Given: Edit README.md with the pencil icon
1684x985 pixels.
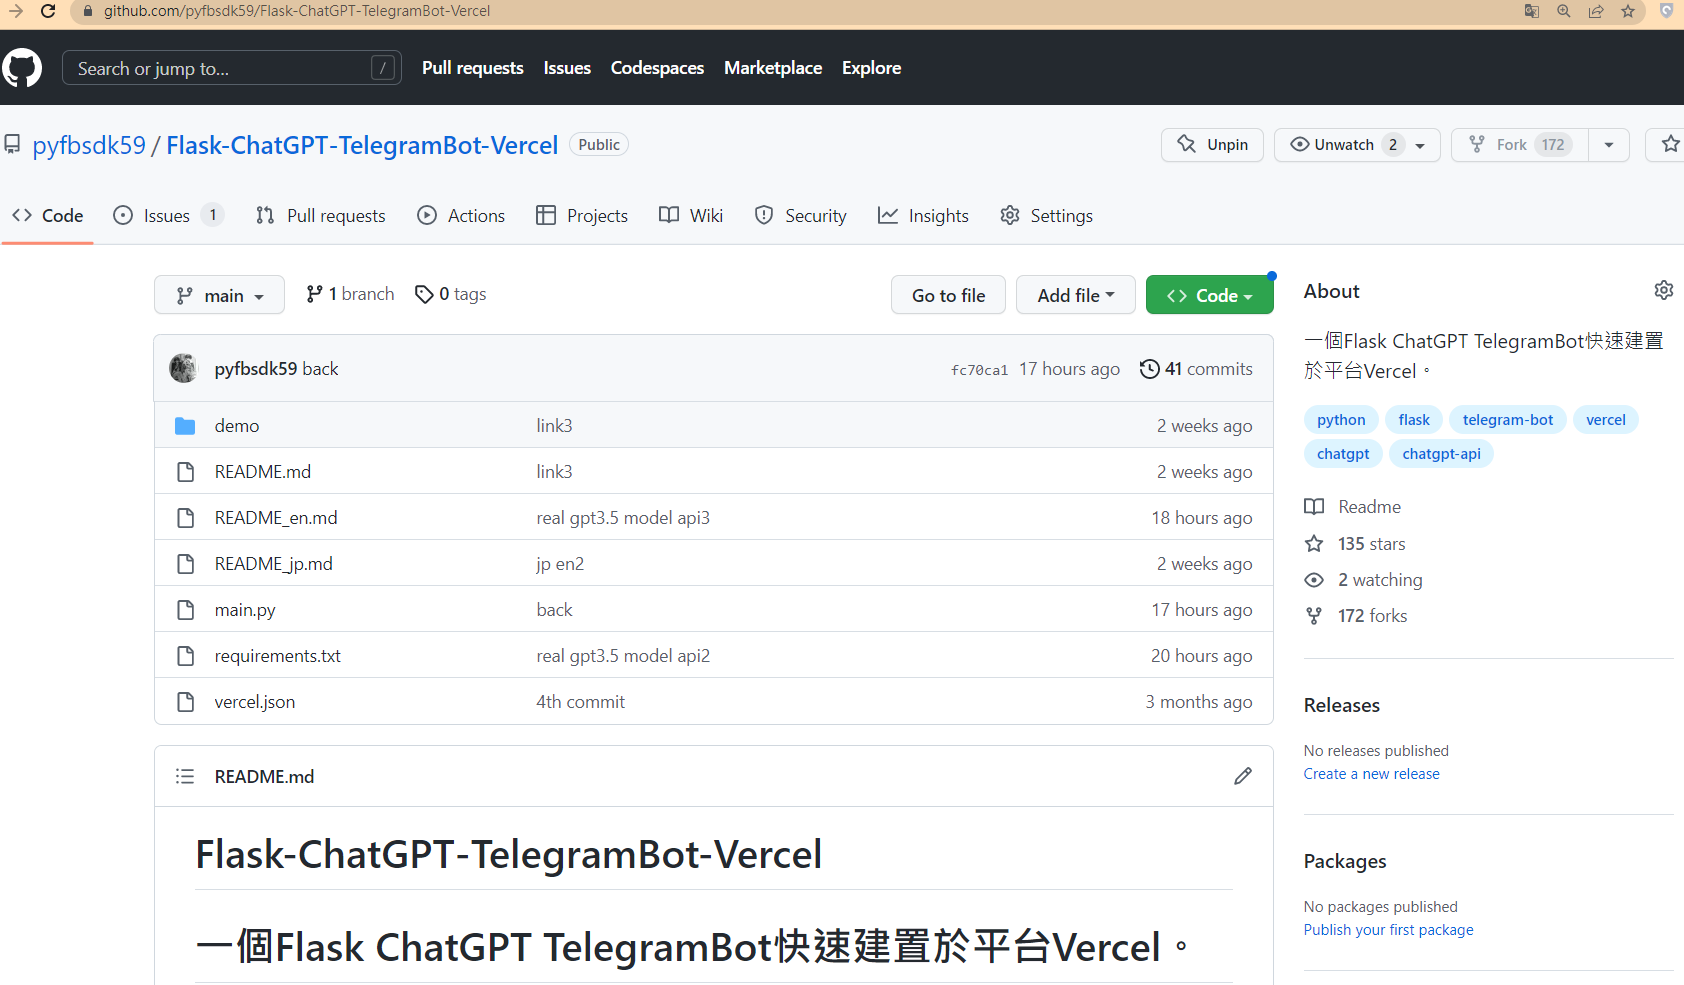Looking at the screenshot, I should (1242, 776).
